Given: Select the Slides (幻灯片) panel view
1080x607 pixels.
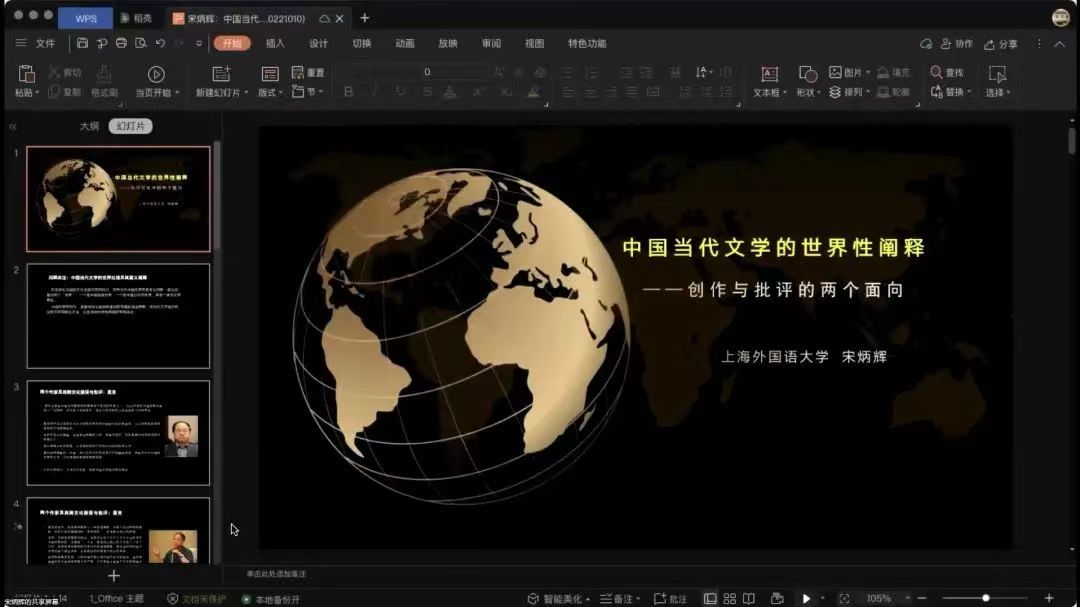Looking at the screenshot, I should click(130, 126).
